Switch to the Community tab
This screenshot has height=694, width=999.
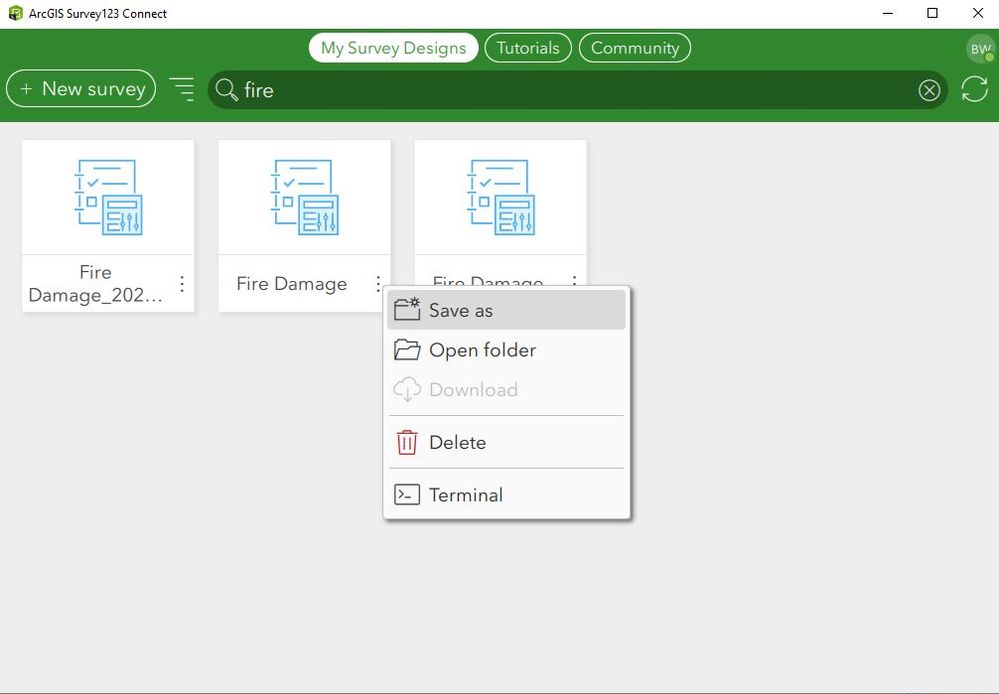(635, 48)
